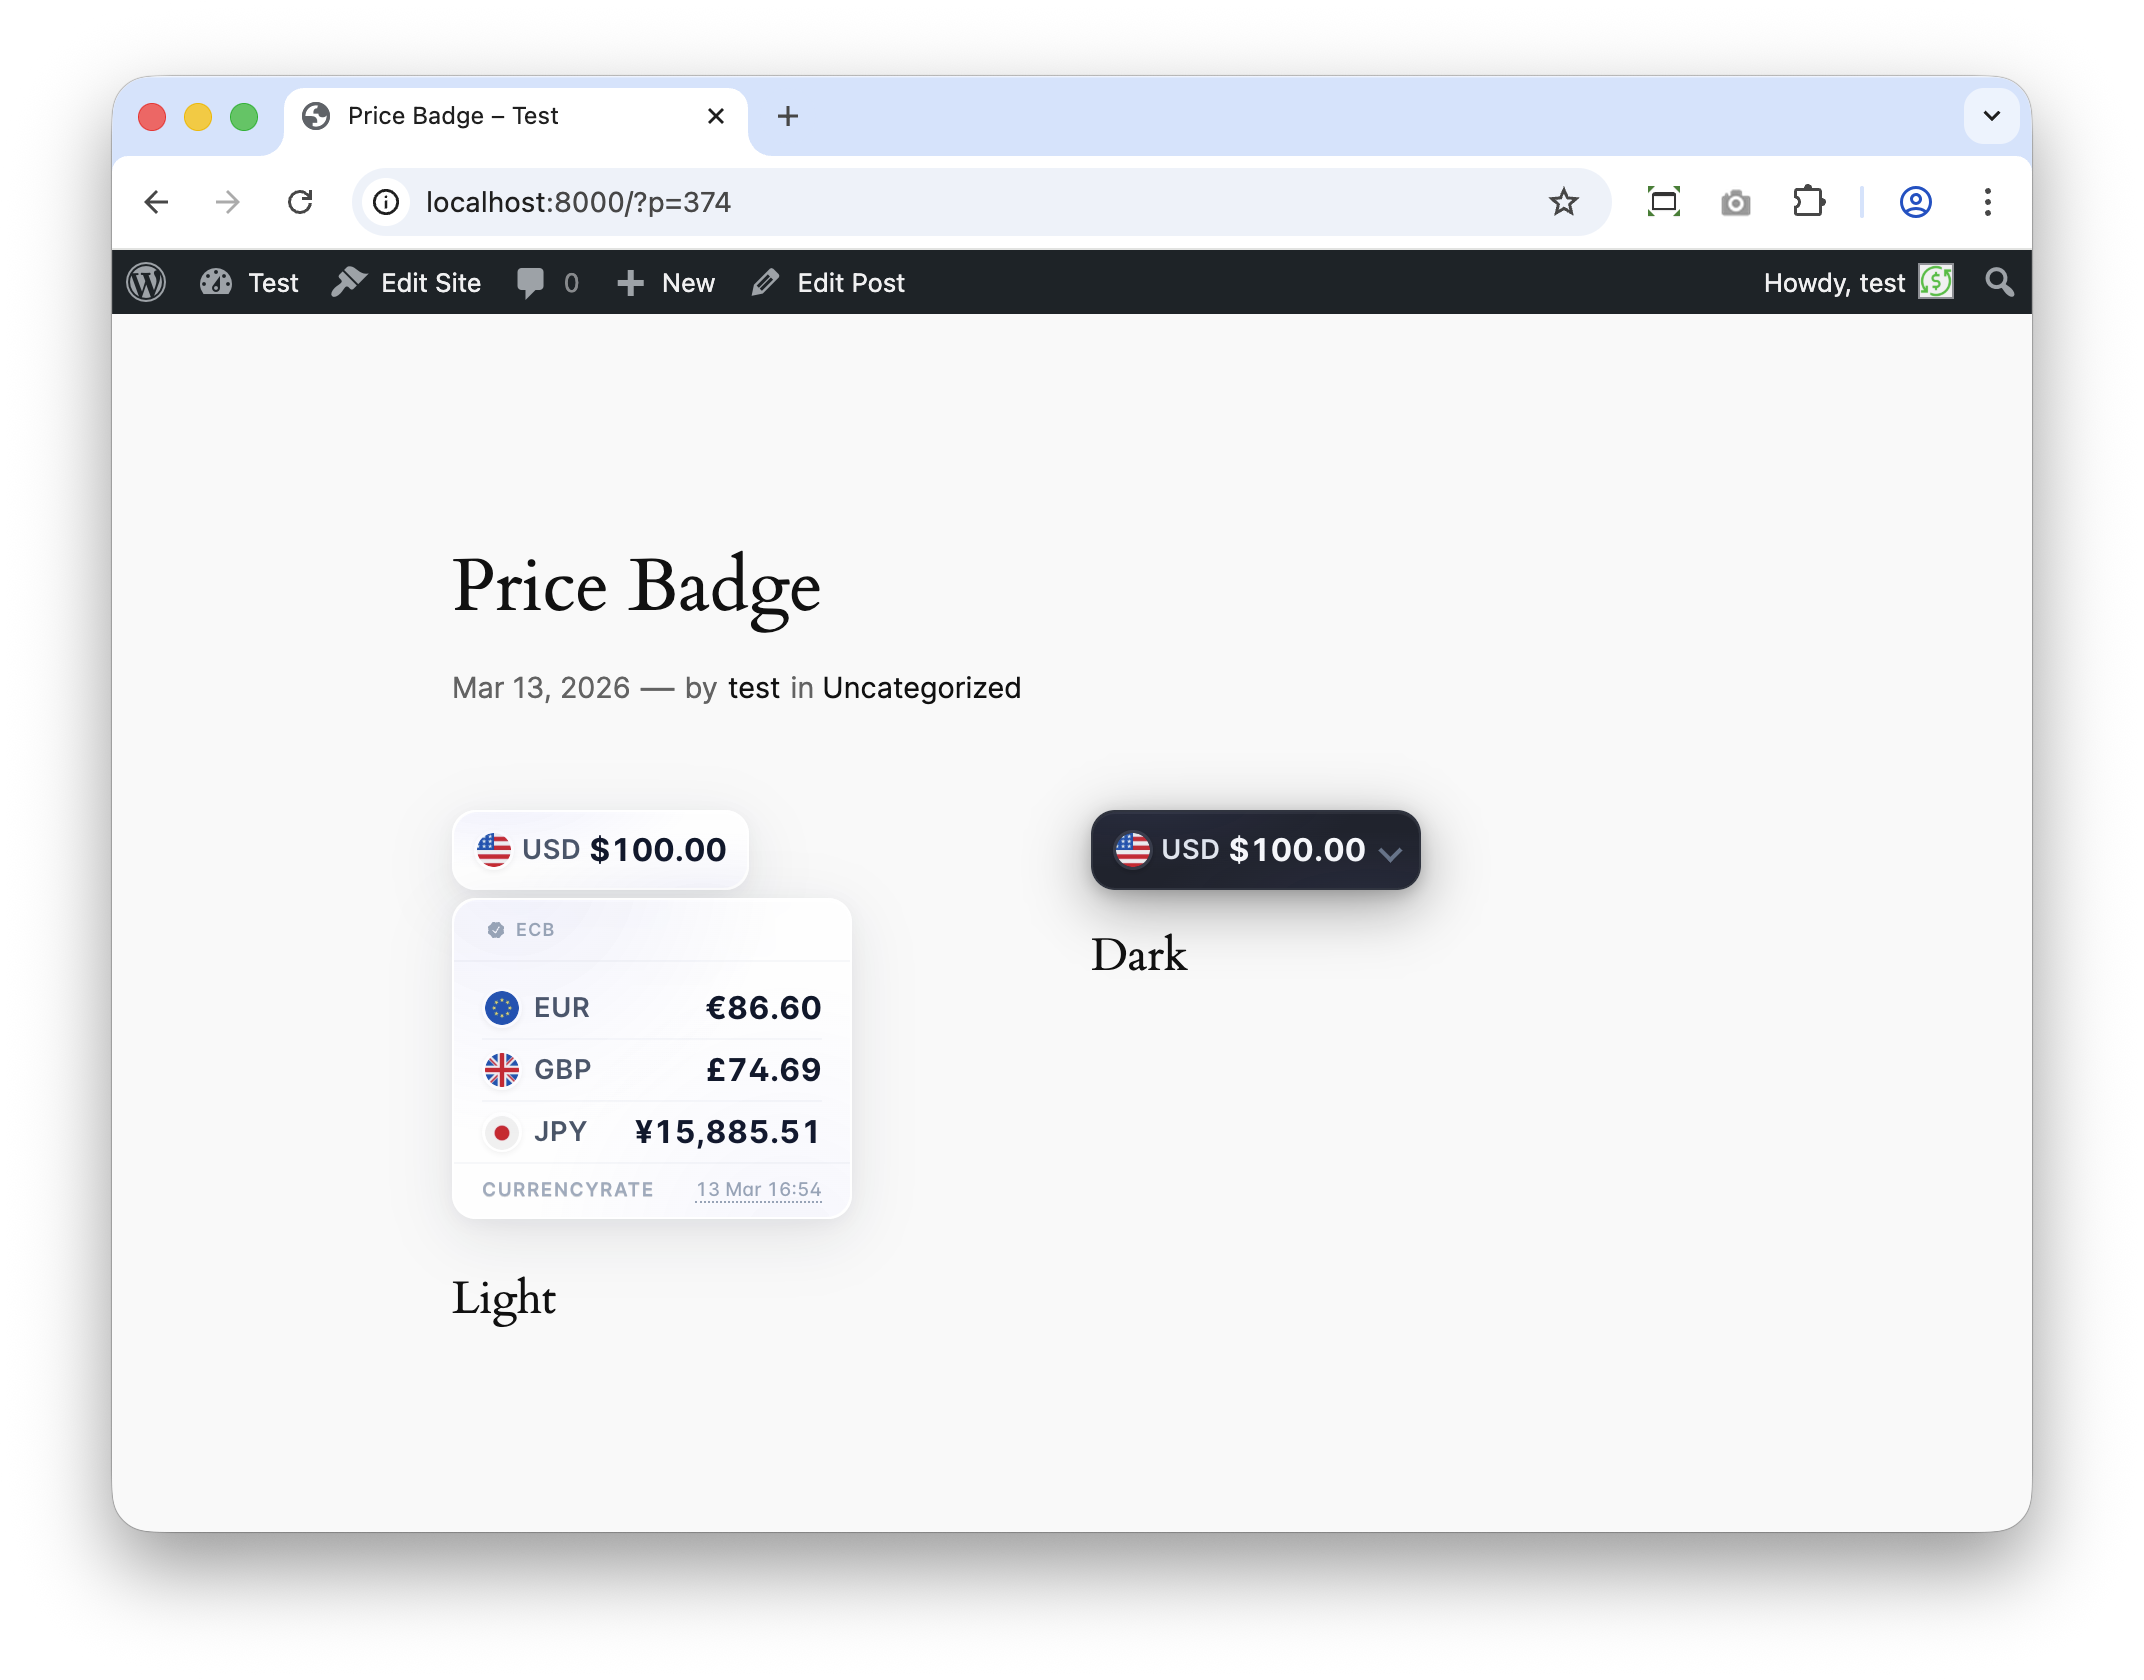This screenshot has width=2144, height=1680.
Task: Open the browser profile chevron at top right
Action: 1991,116
